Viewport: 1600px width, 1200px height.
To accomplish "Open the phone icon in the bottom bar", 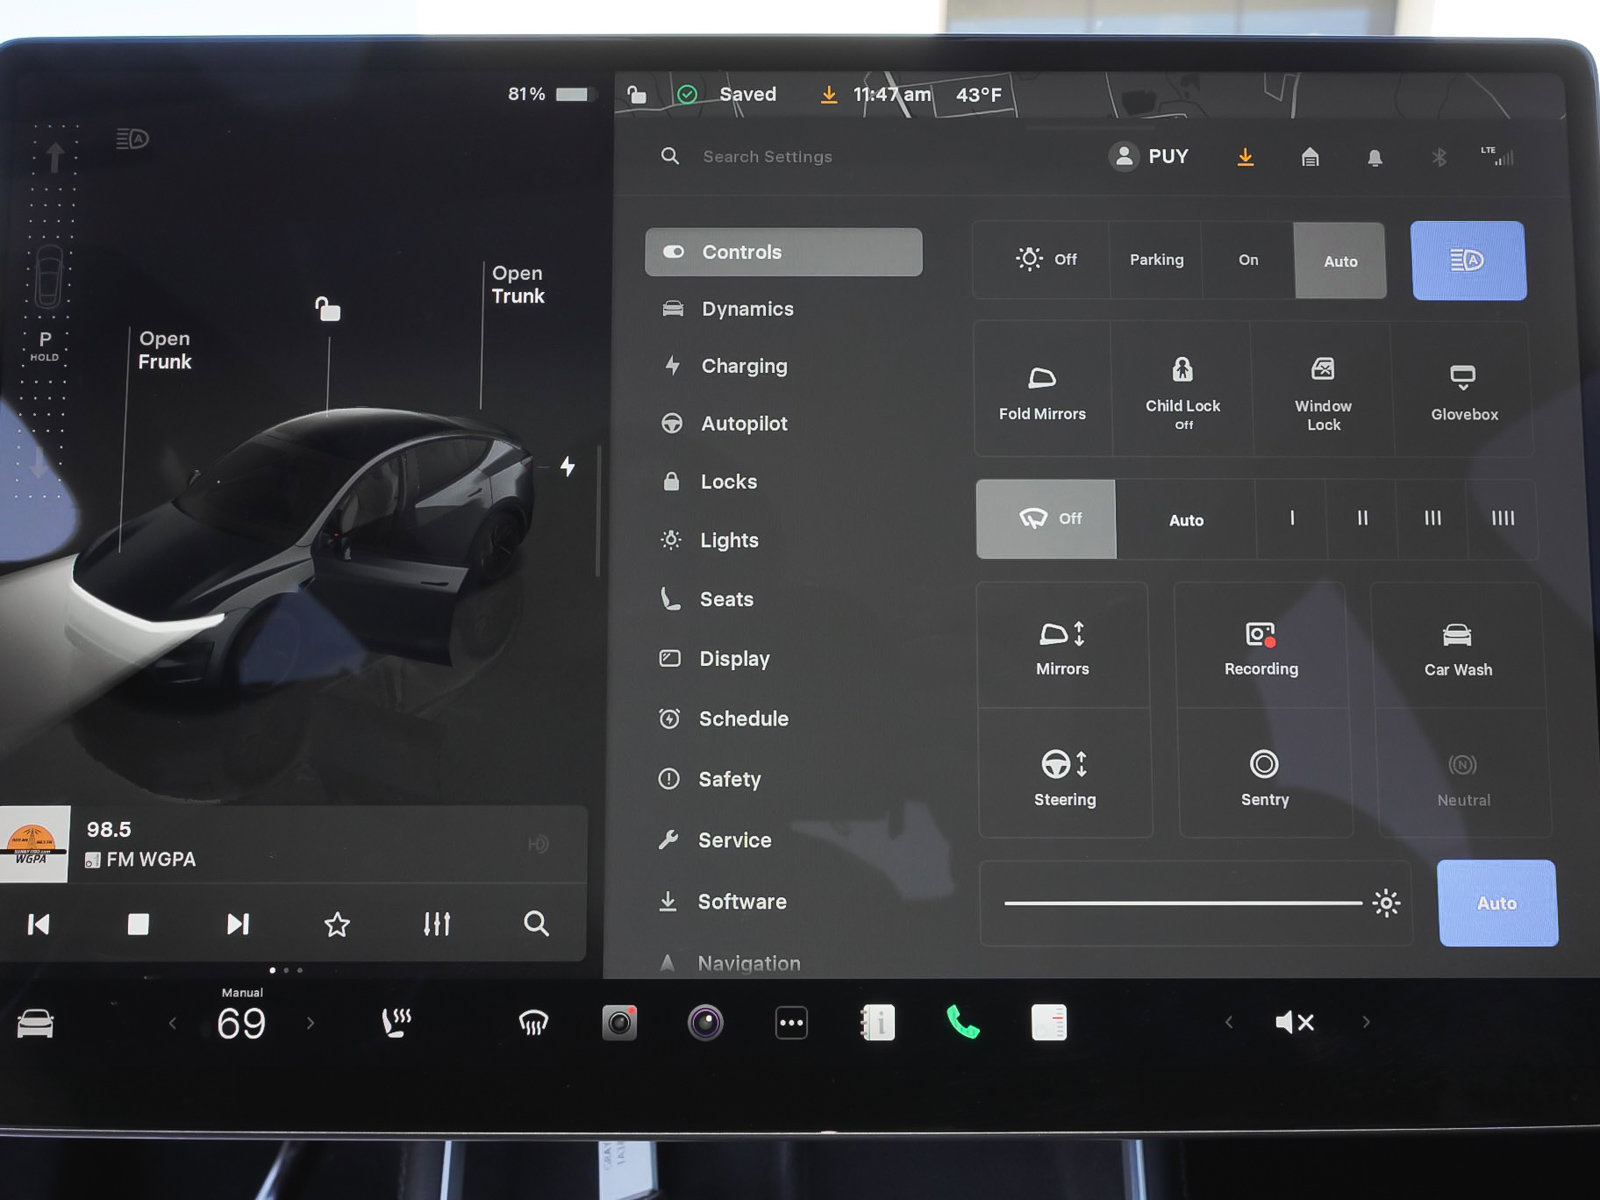I will point(963,1022).
